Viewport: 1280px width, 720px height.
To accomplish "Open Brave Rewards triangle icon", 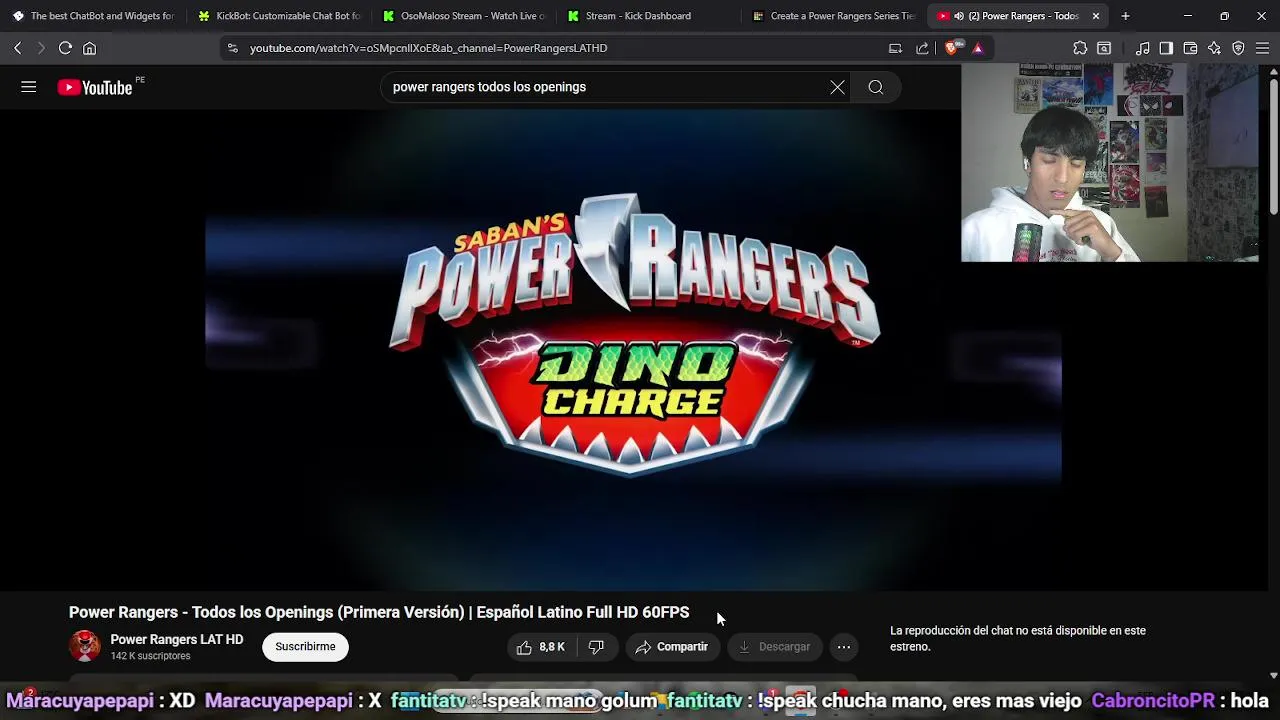I will point(978,48).
